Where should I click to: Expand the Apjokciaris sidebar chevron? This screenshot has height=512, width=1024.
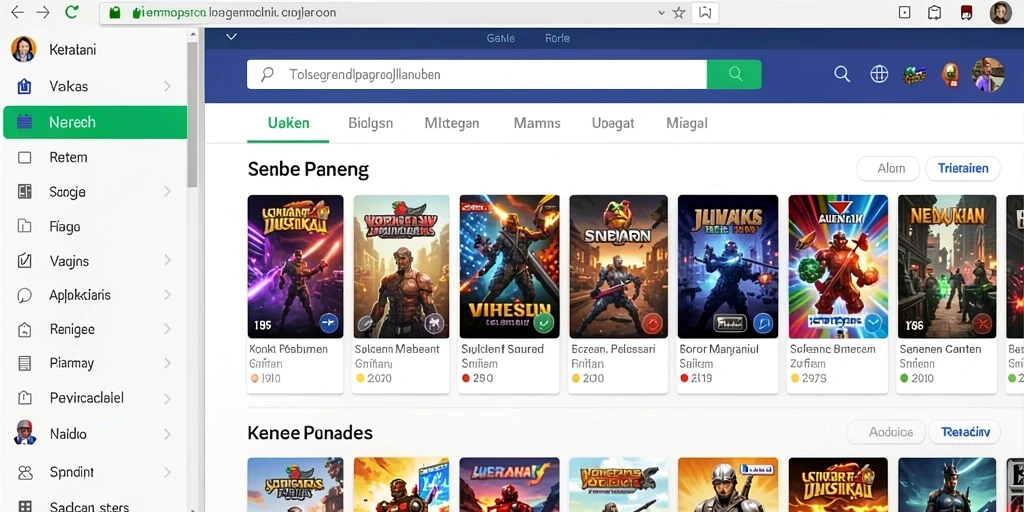pyautogui.click(x=167, y=295)
